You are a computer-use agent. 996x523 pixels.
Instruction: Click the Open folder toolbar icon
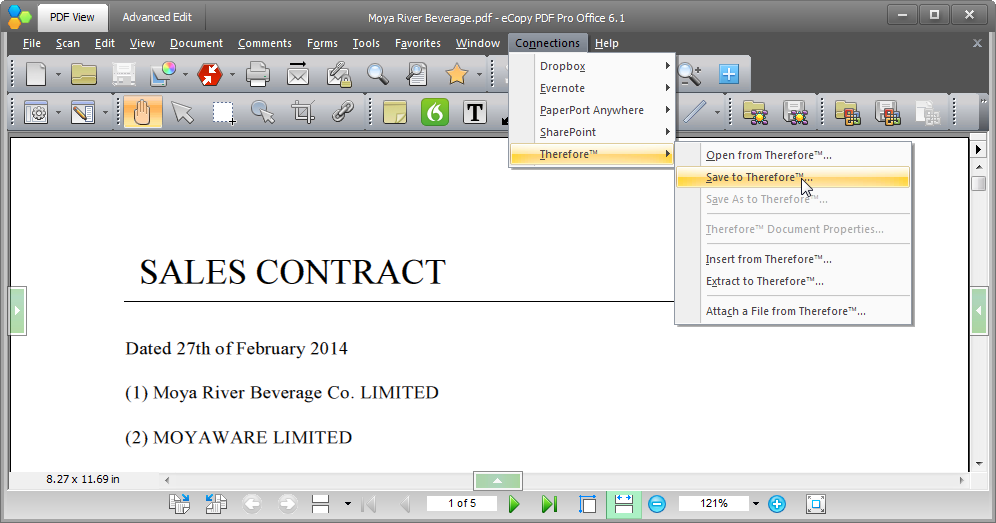point(84,74)
